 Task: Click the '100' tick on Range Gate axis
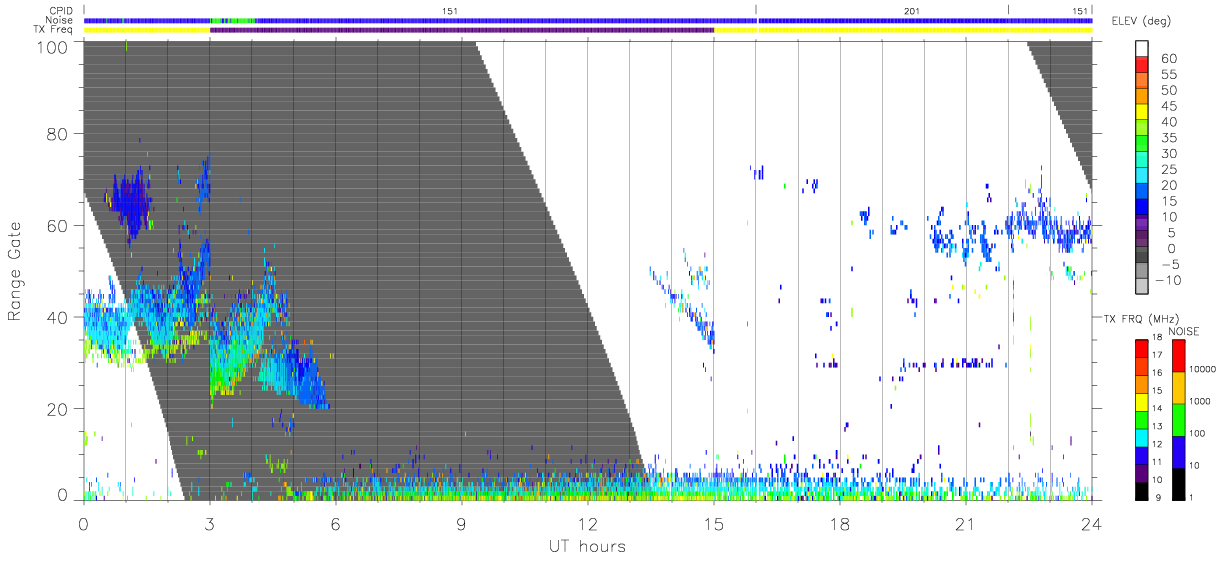tap(51, 46)
